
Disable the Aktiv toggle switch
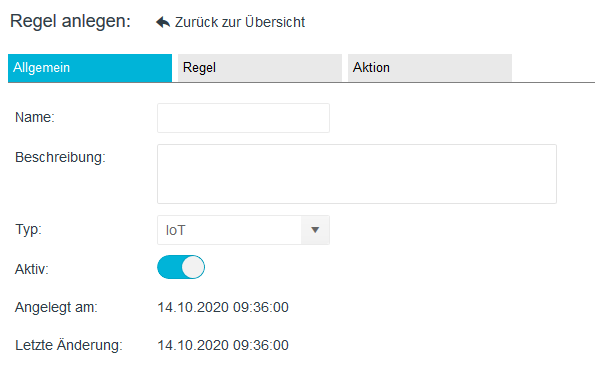(x=181, y=267)
